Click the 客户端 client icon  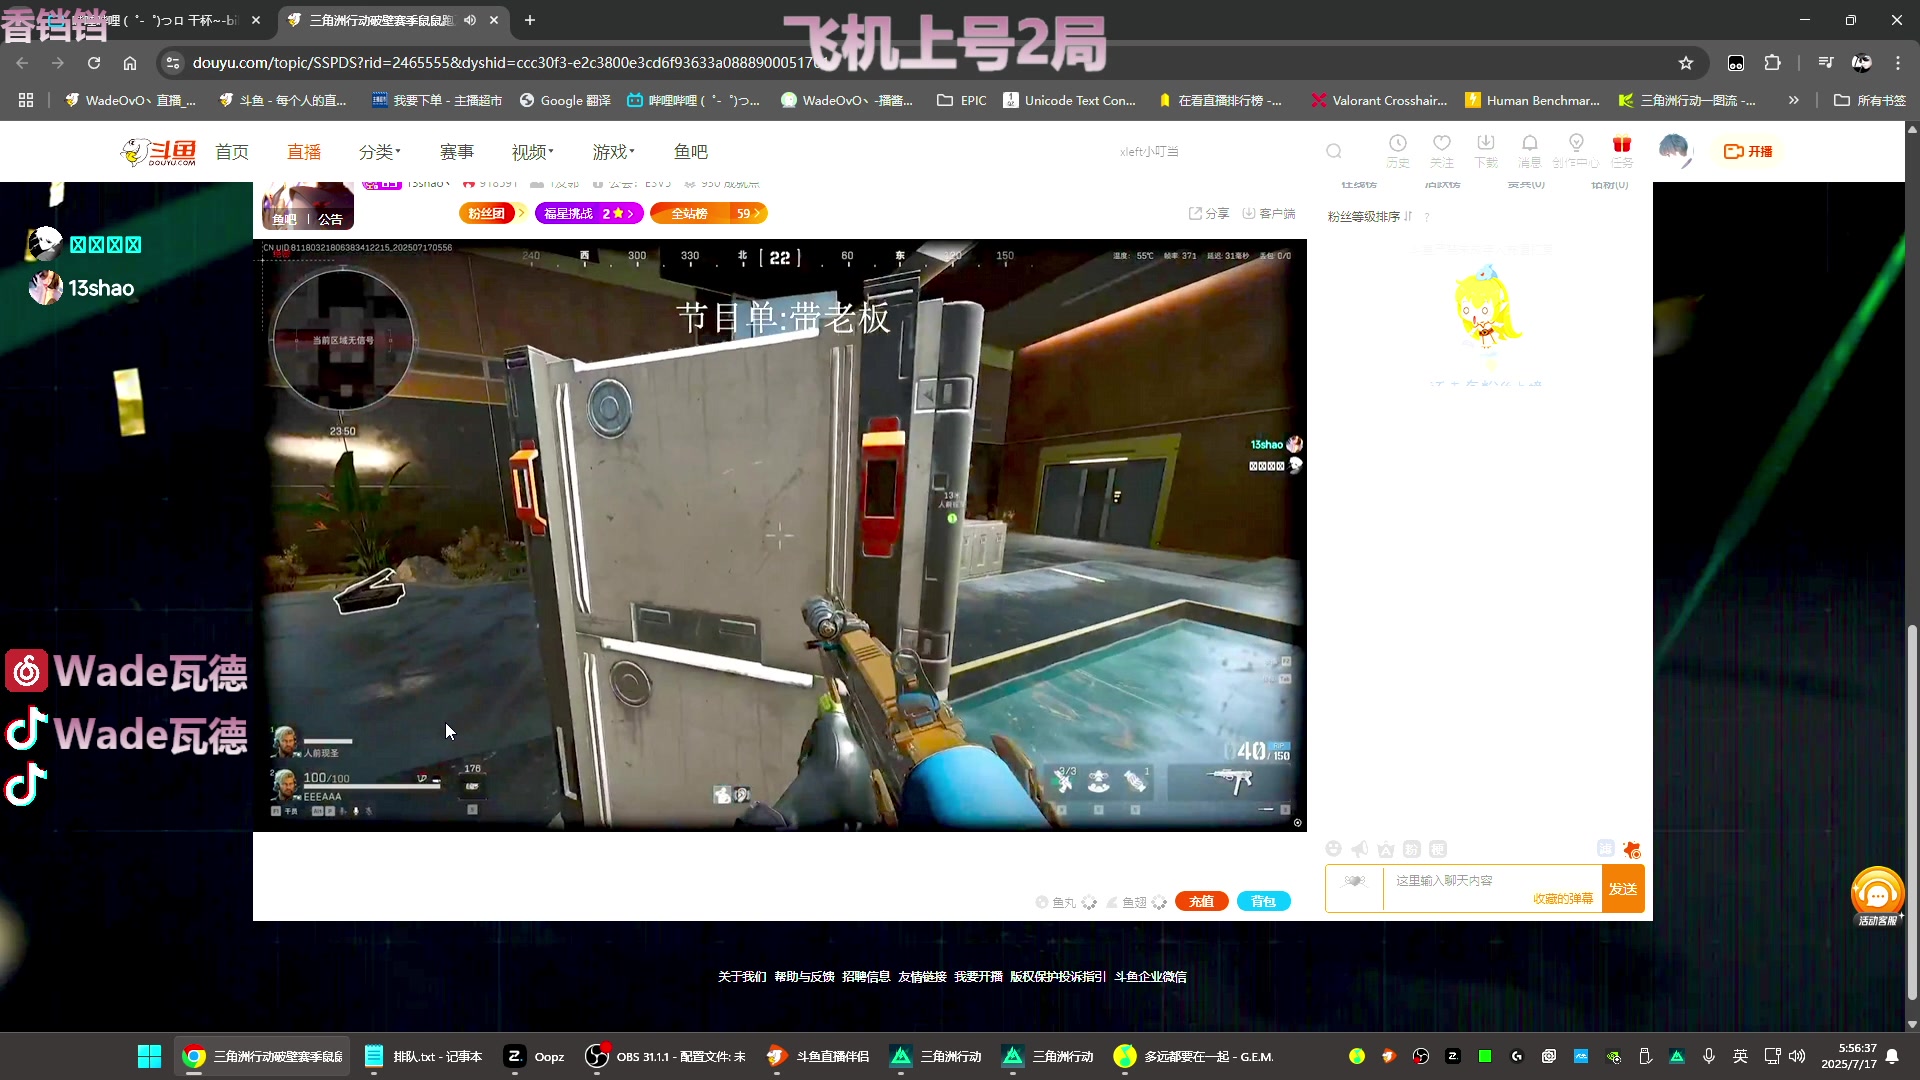[1268, 213]
